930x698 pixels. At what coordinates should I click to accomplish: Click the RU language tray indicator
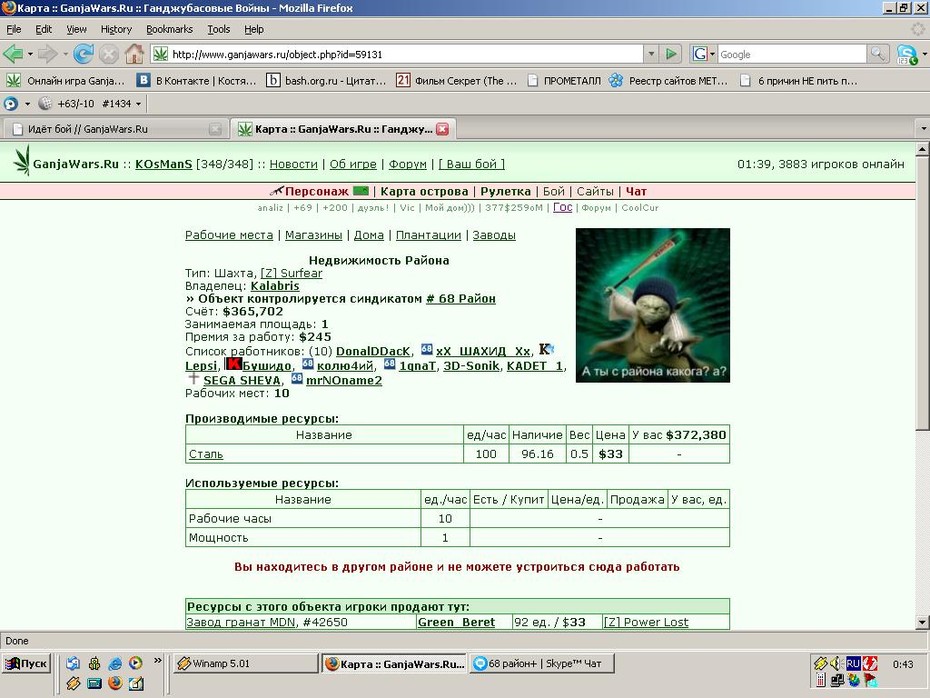[x=853, y=664]
